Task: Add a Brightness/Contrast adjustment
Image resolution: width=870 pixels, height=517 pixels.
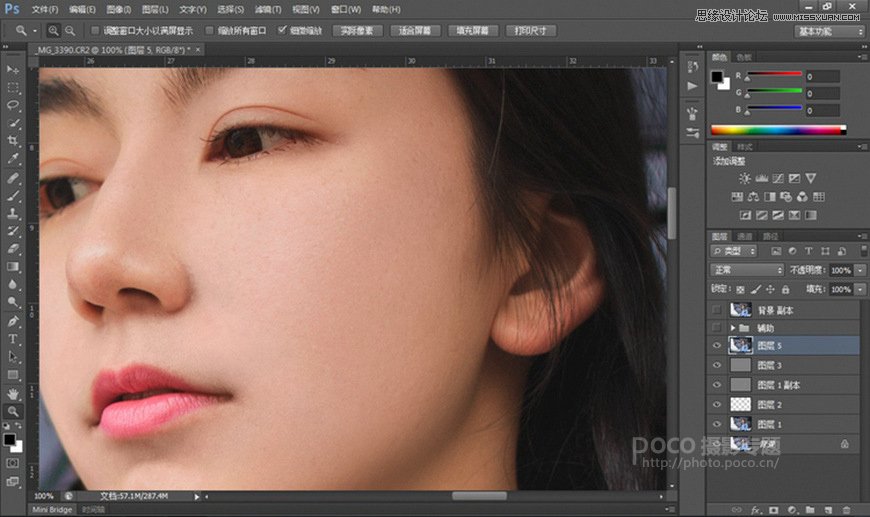Action: click(x=745, y=178)
